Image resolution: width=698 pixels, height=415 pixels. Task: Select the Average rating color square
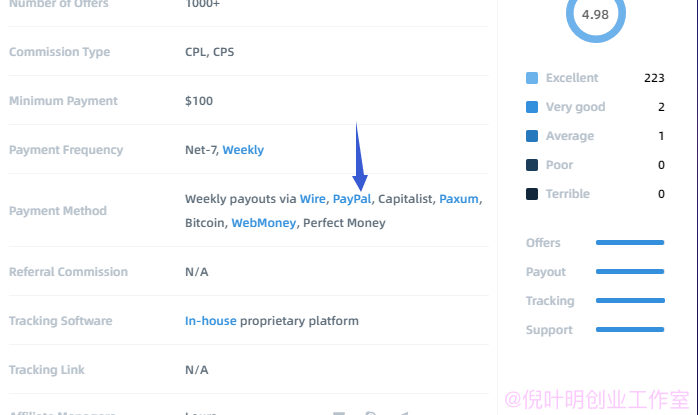click(x=532, y=136)
